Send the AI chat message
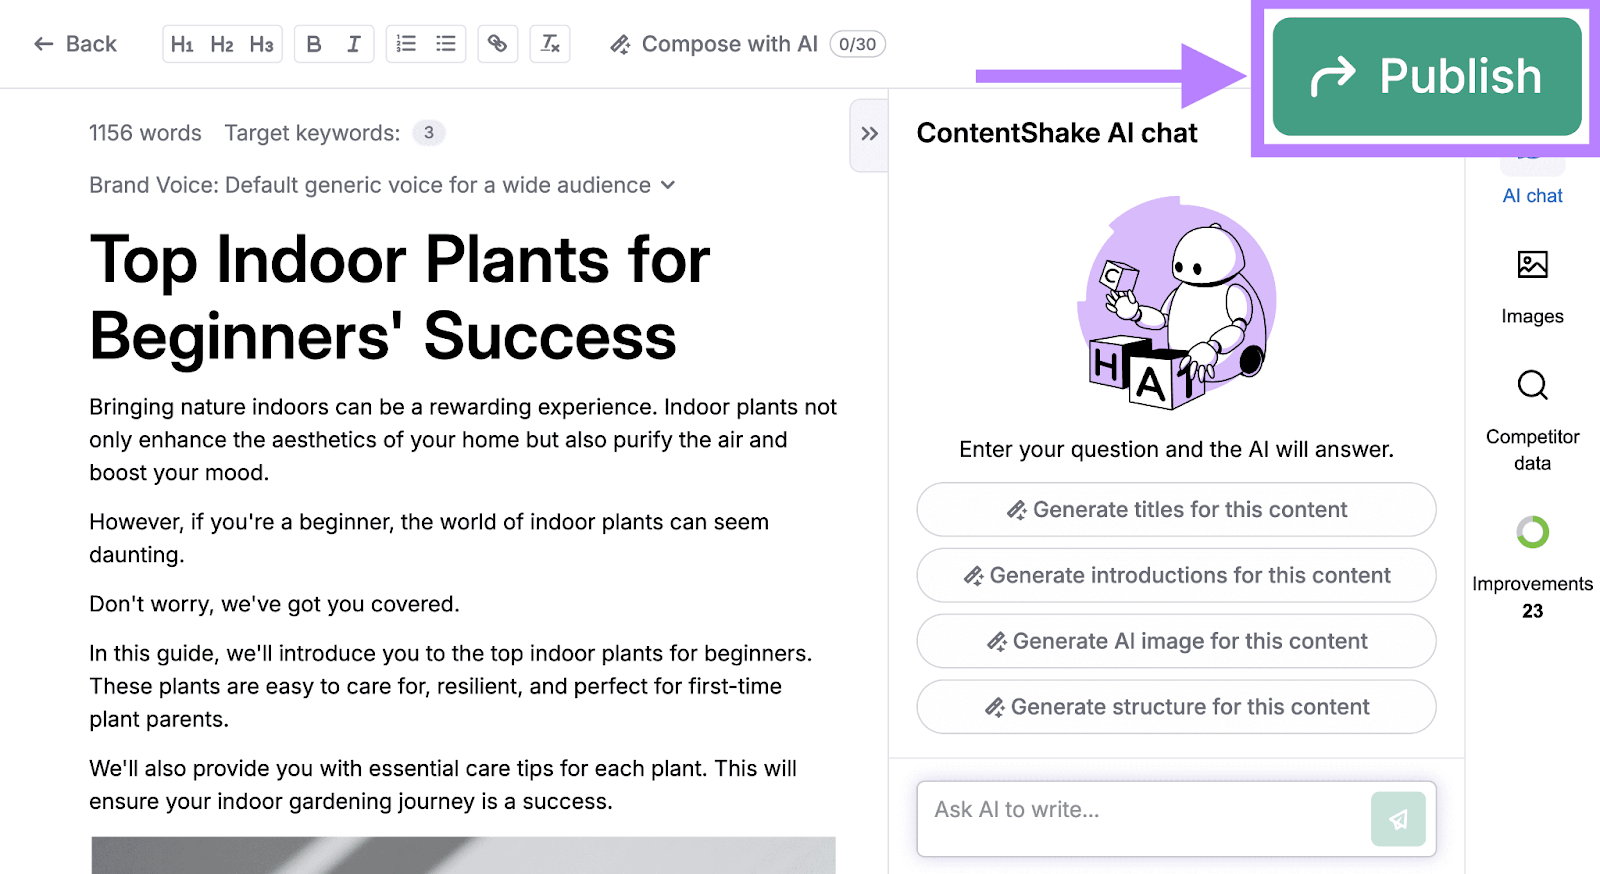1600x874 pixels. click(x=1398, y=819)
